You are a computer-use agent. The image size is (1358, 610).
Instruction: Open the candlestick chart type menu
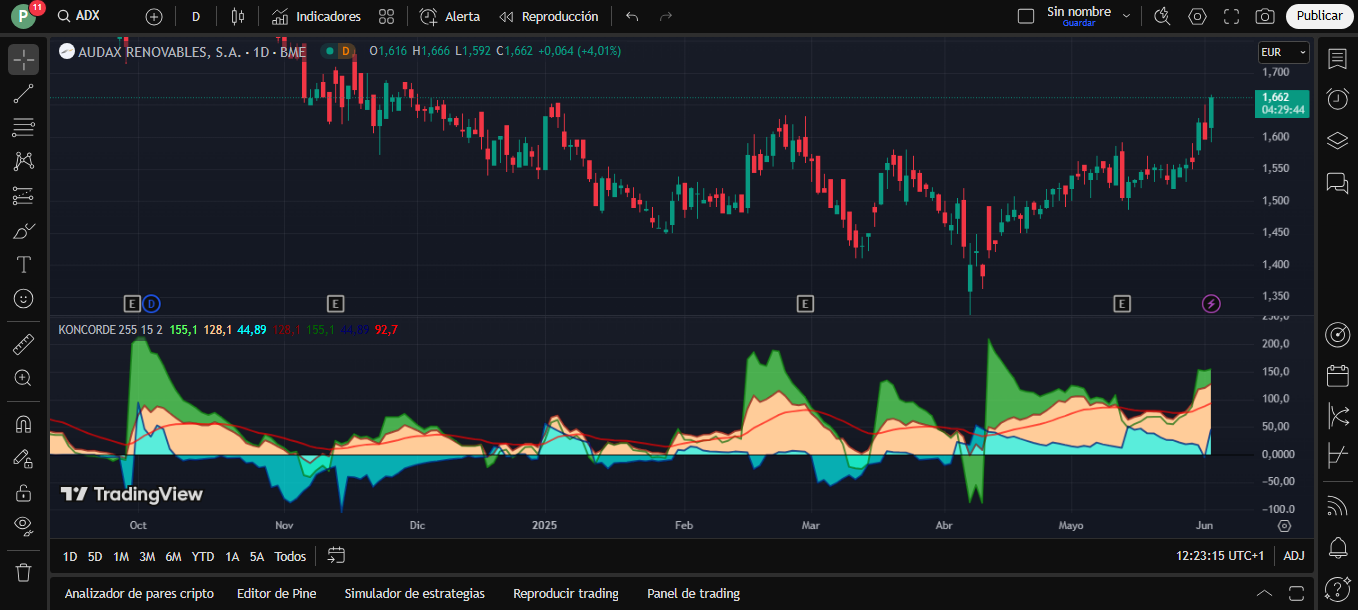[x=237, y=16]
